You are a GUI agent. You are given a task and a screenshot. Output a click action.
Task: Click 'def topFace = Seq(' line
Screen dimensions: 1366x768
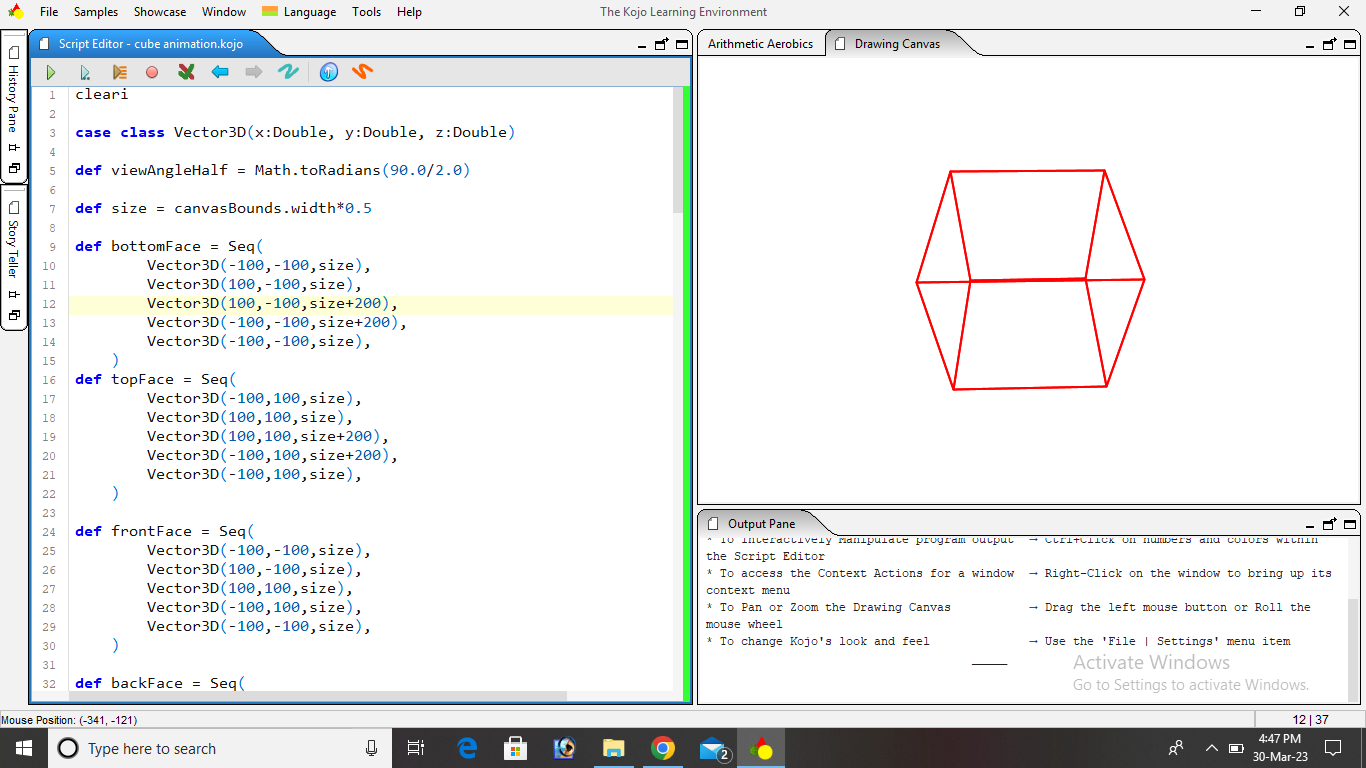click(x=156, y=379)
